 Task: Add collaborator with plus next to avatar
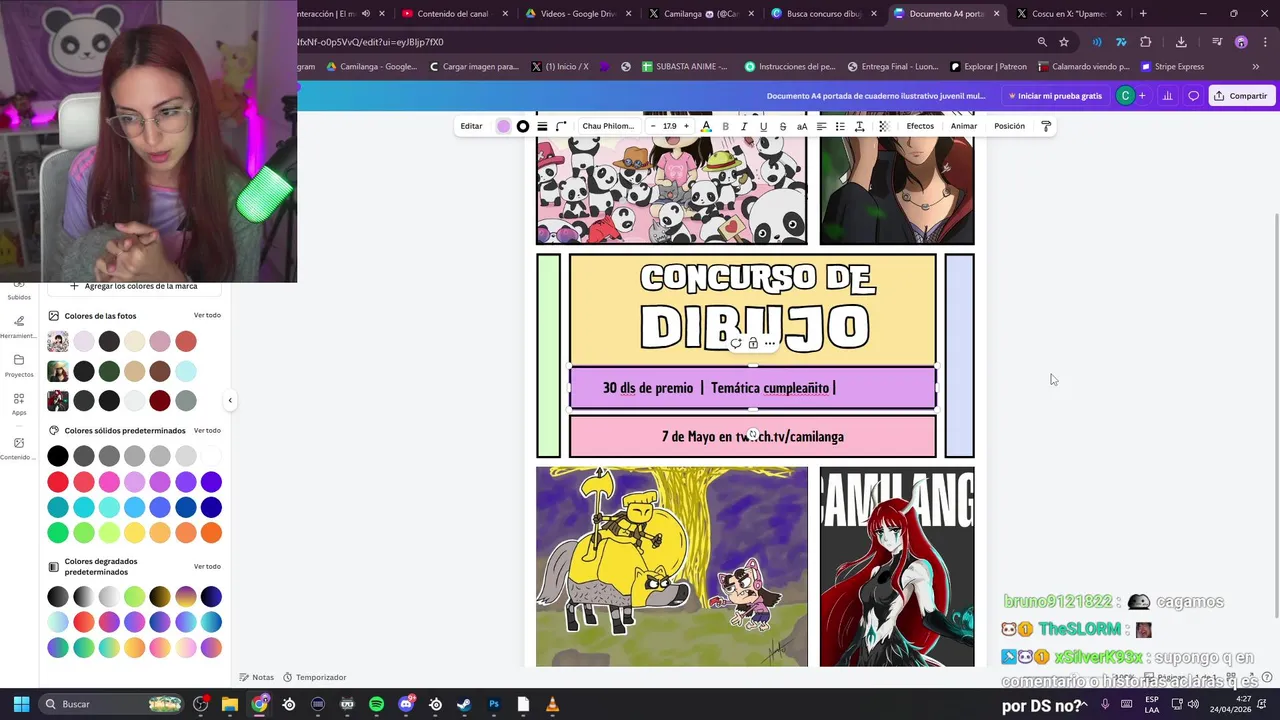click(1142, 96)
